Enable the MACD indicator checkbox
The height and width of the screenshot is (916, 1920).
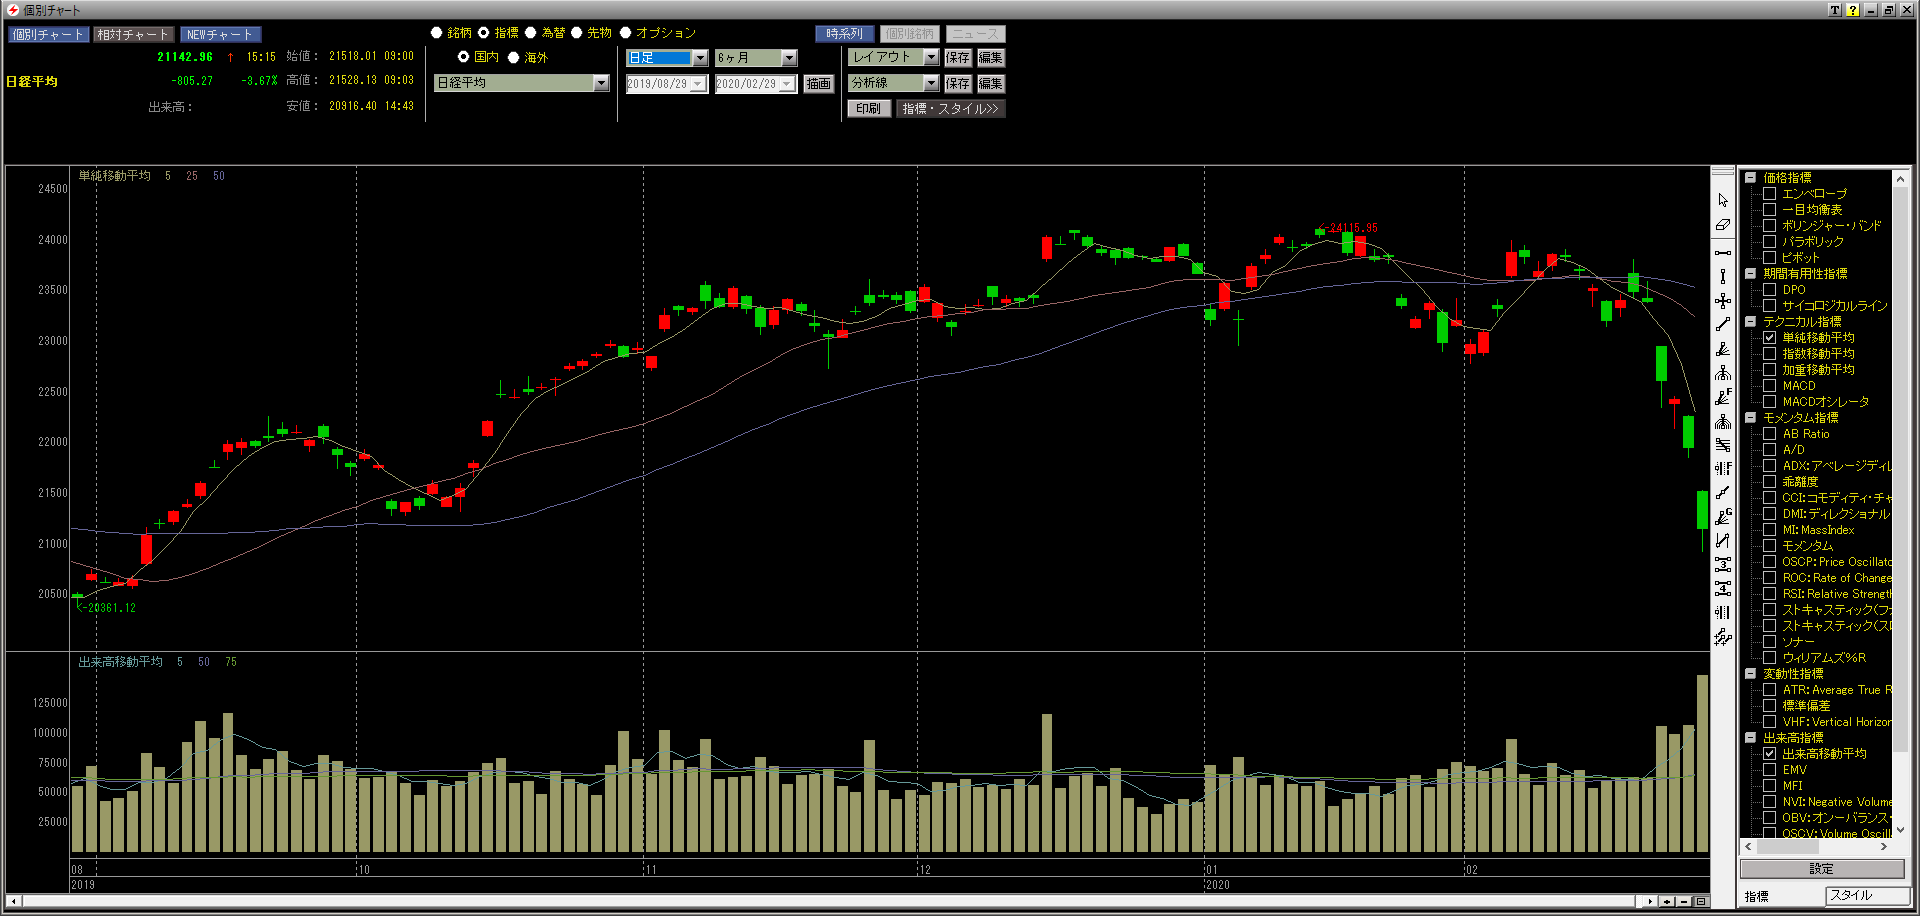coord(1769,386)
